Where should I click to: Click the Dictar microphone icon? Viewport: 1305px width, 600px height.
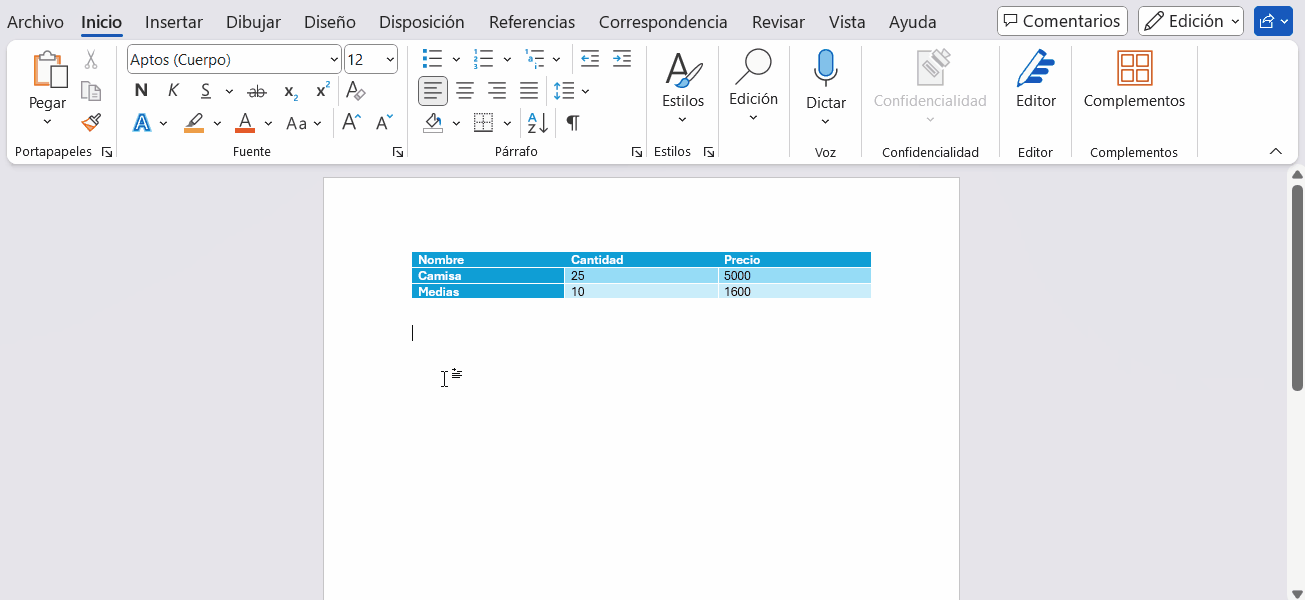(825, 69)
